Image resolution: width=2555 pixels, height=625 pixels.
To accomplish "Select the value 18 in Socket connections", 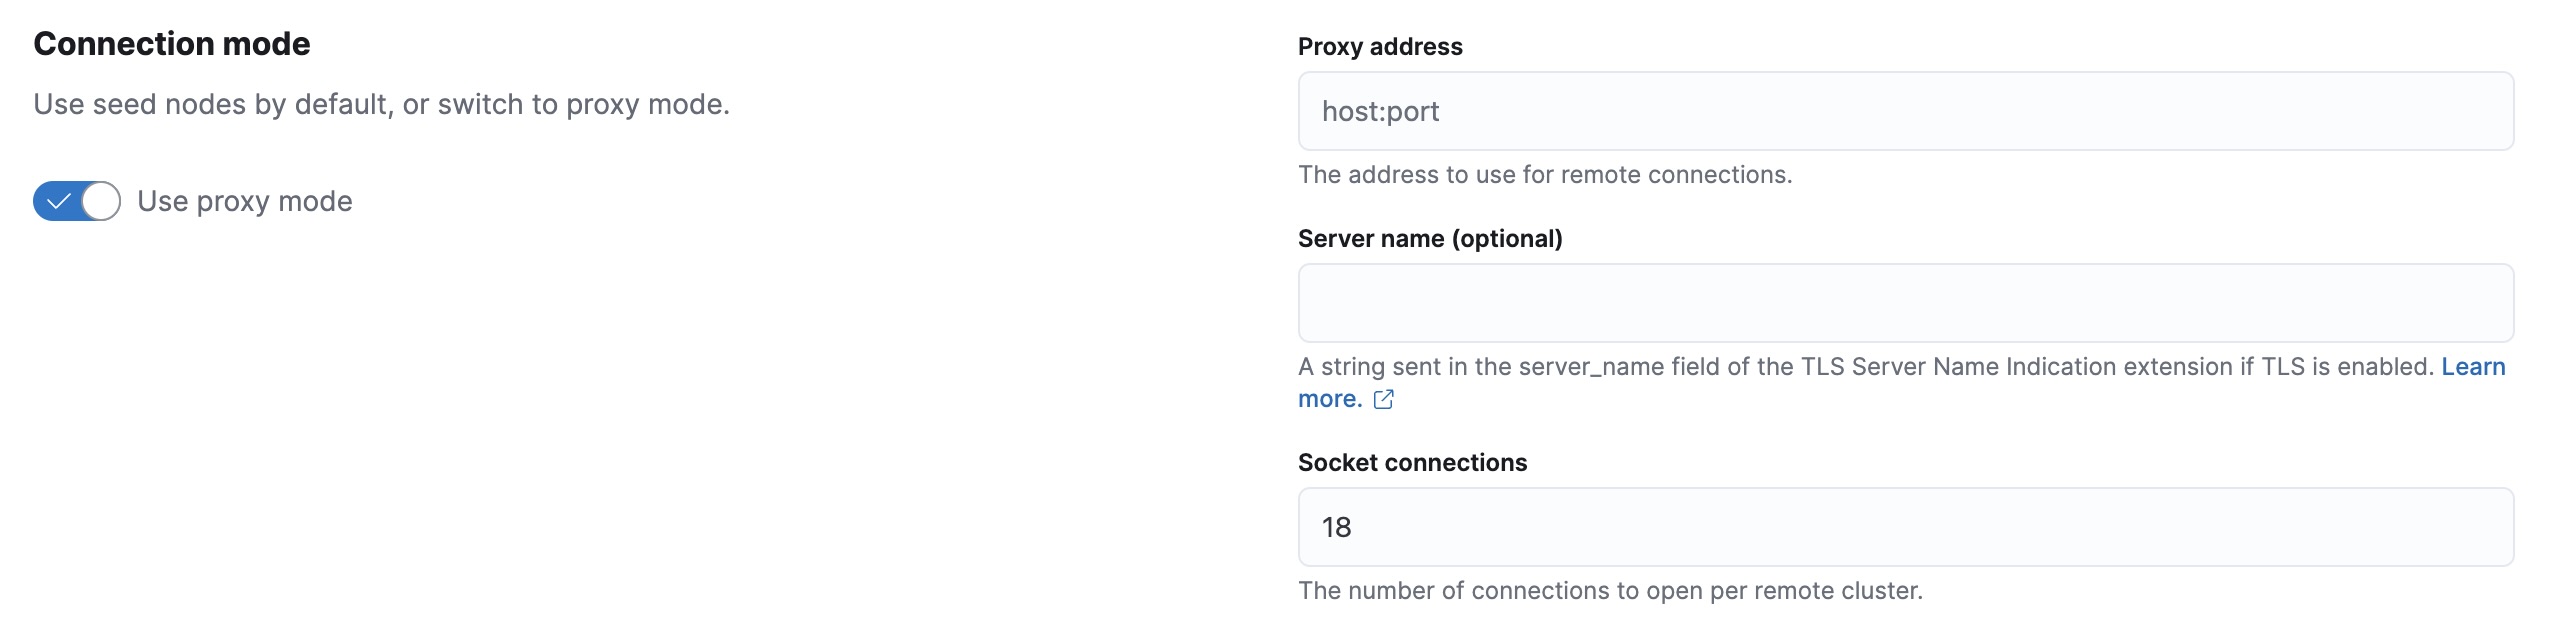I will pos(1338,527).
